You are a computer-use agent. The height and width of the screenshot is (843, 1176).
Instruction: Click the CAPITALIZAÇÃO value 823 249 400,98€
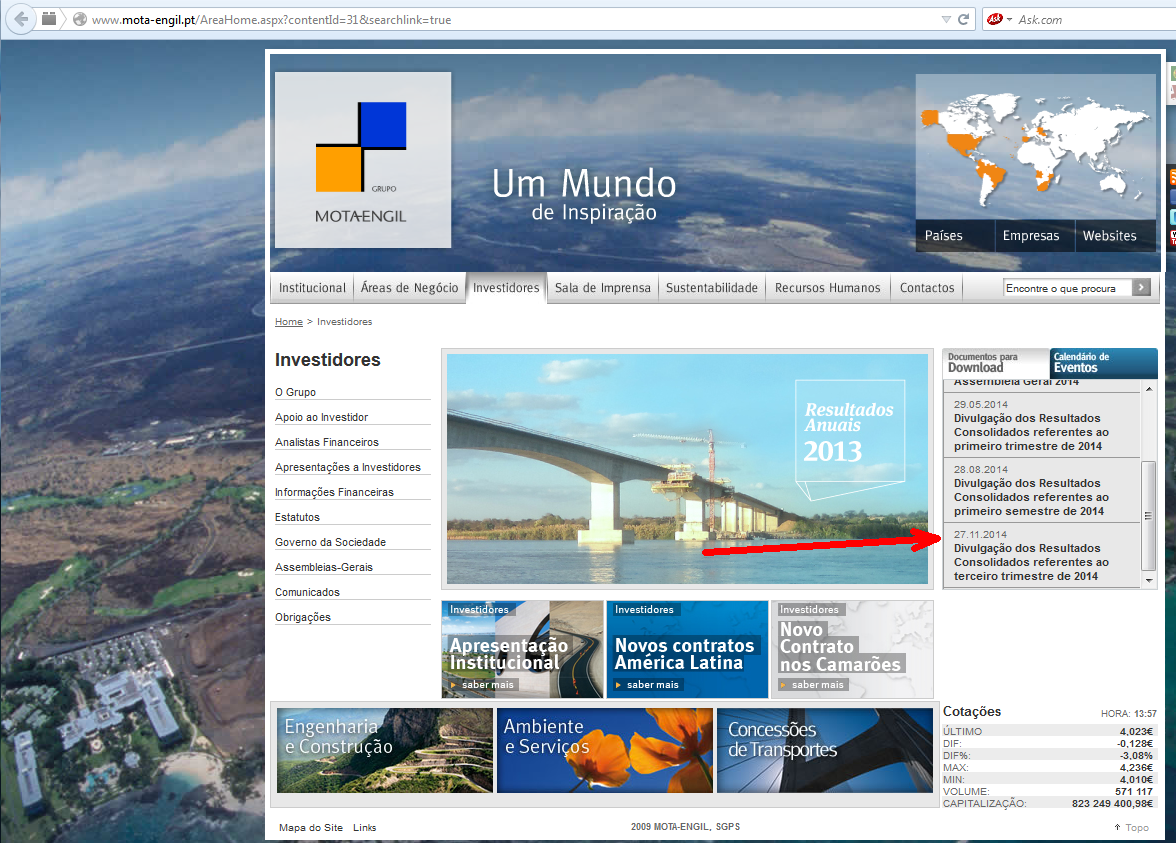1112,803
